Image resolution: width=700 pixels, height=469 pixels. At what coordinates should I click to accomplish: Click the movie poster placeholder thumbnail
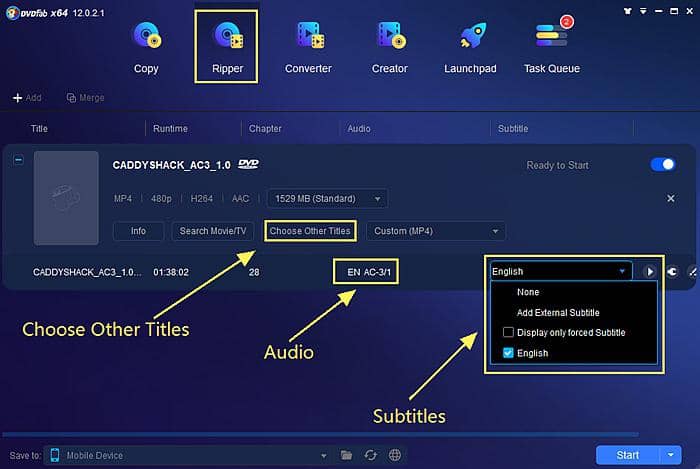click(x=66, y=198)
